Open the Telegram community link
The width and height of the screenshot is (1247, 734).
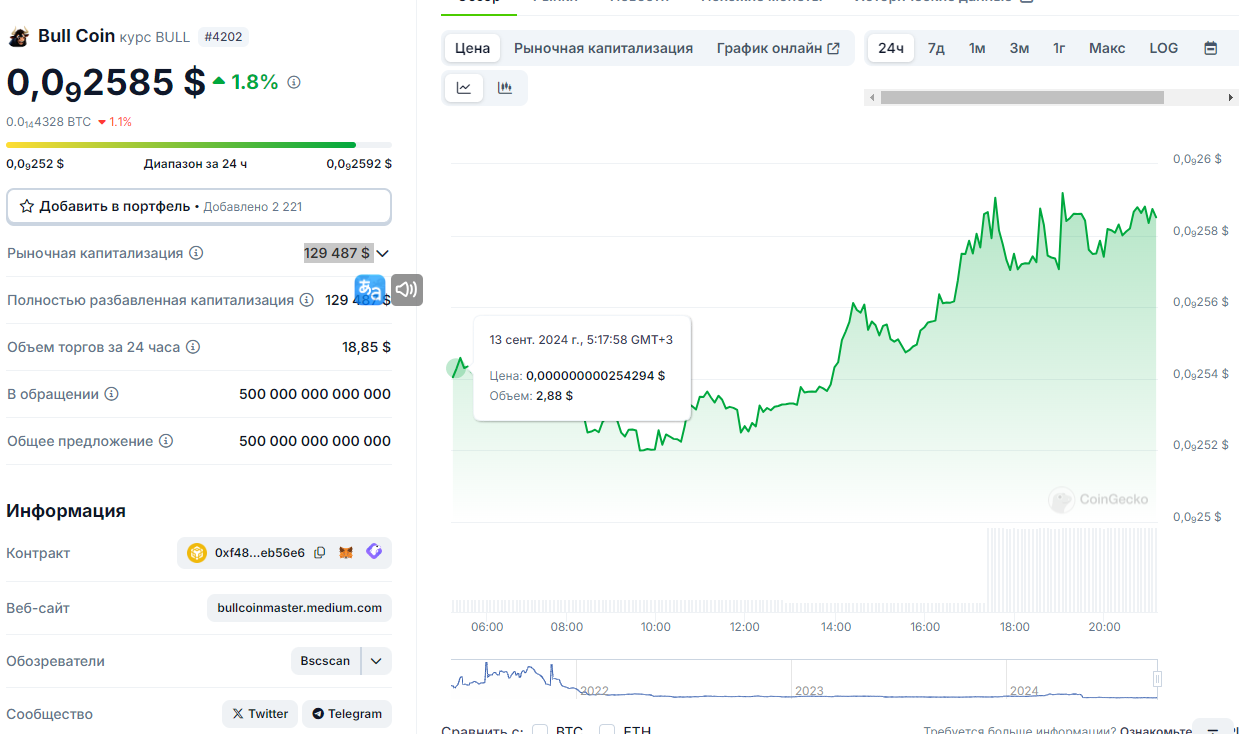[347, 714]
